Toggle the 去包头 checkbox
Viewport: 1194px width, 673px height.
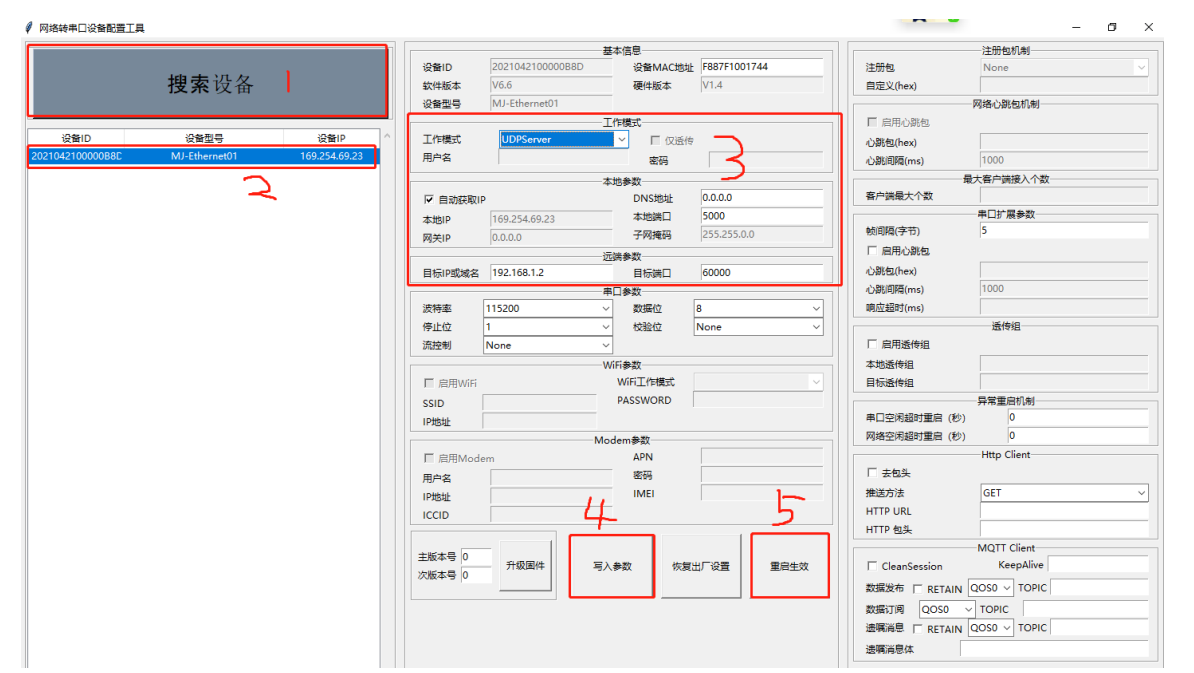[x=872, y=473]
